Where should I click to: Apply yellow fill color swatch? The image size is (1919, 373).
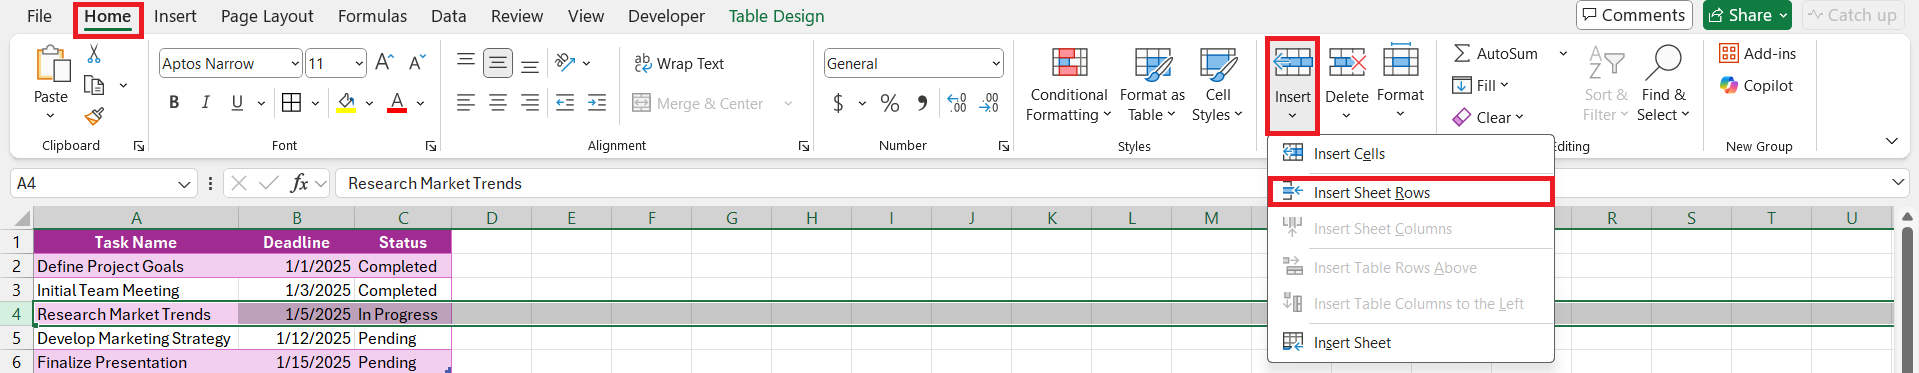click(x=346, y=103)
